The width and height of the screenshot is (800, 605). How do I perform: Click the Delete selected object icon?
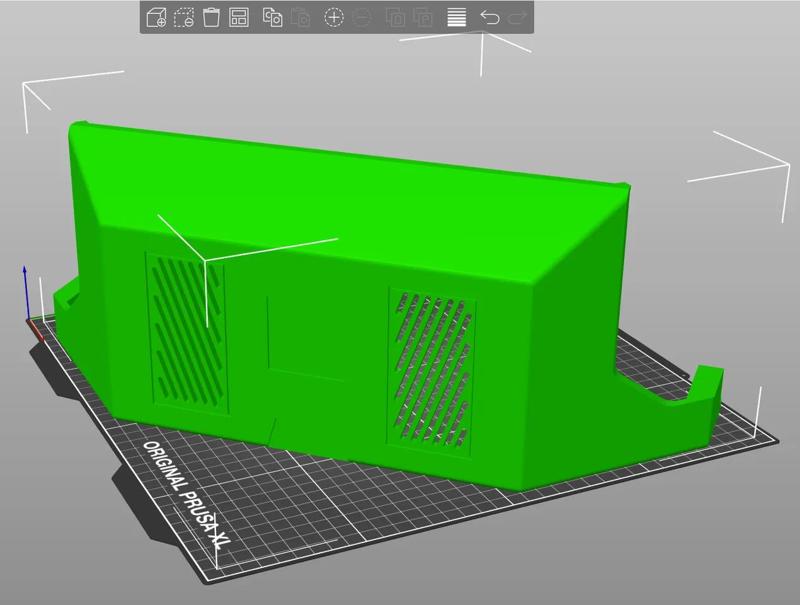184,17
